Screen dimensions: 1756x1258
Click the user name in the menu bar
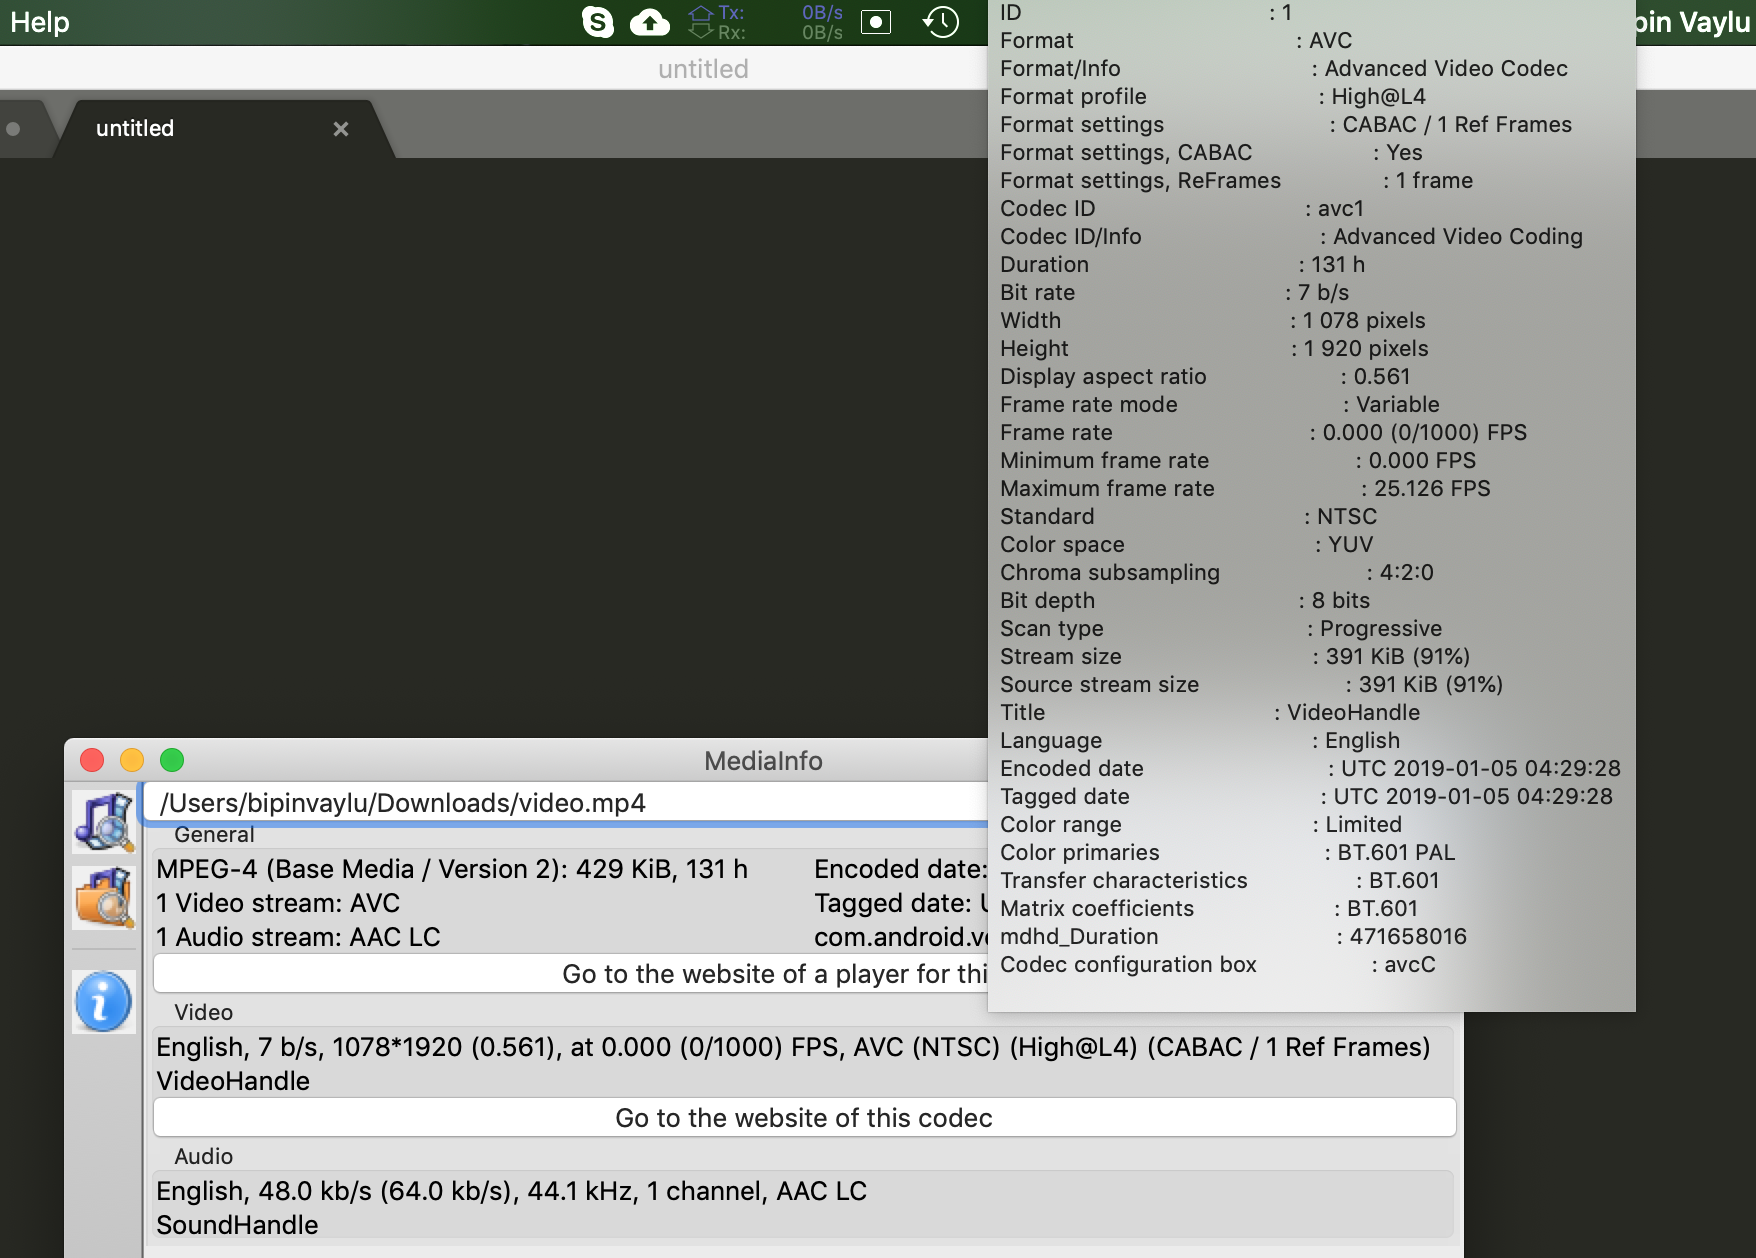click(1693, 22)
